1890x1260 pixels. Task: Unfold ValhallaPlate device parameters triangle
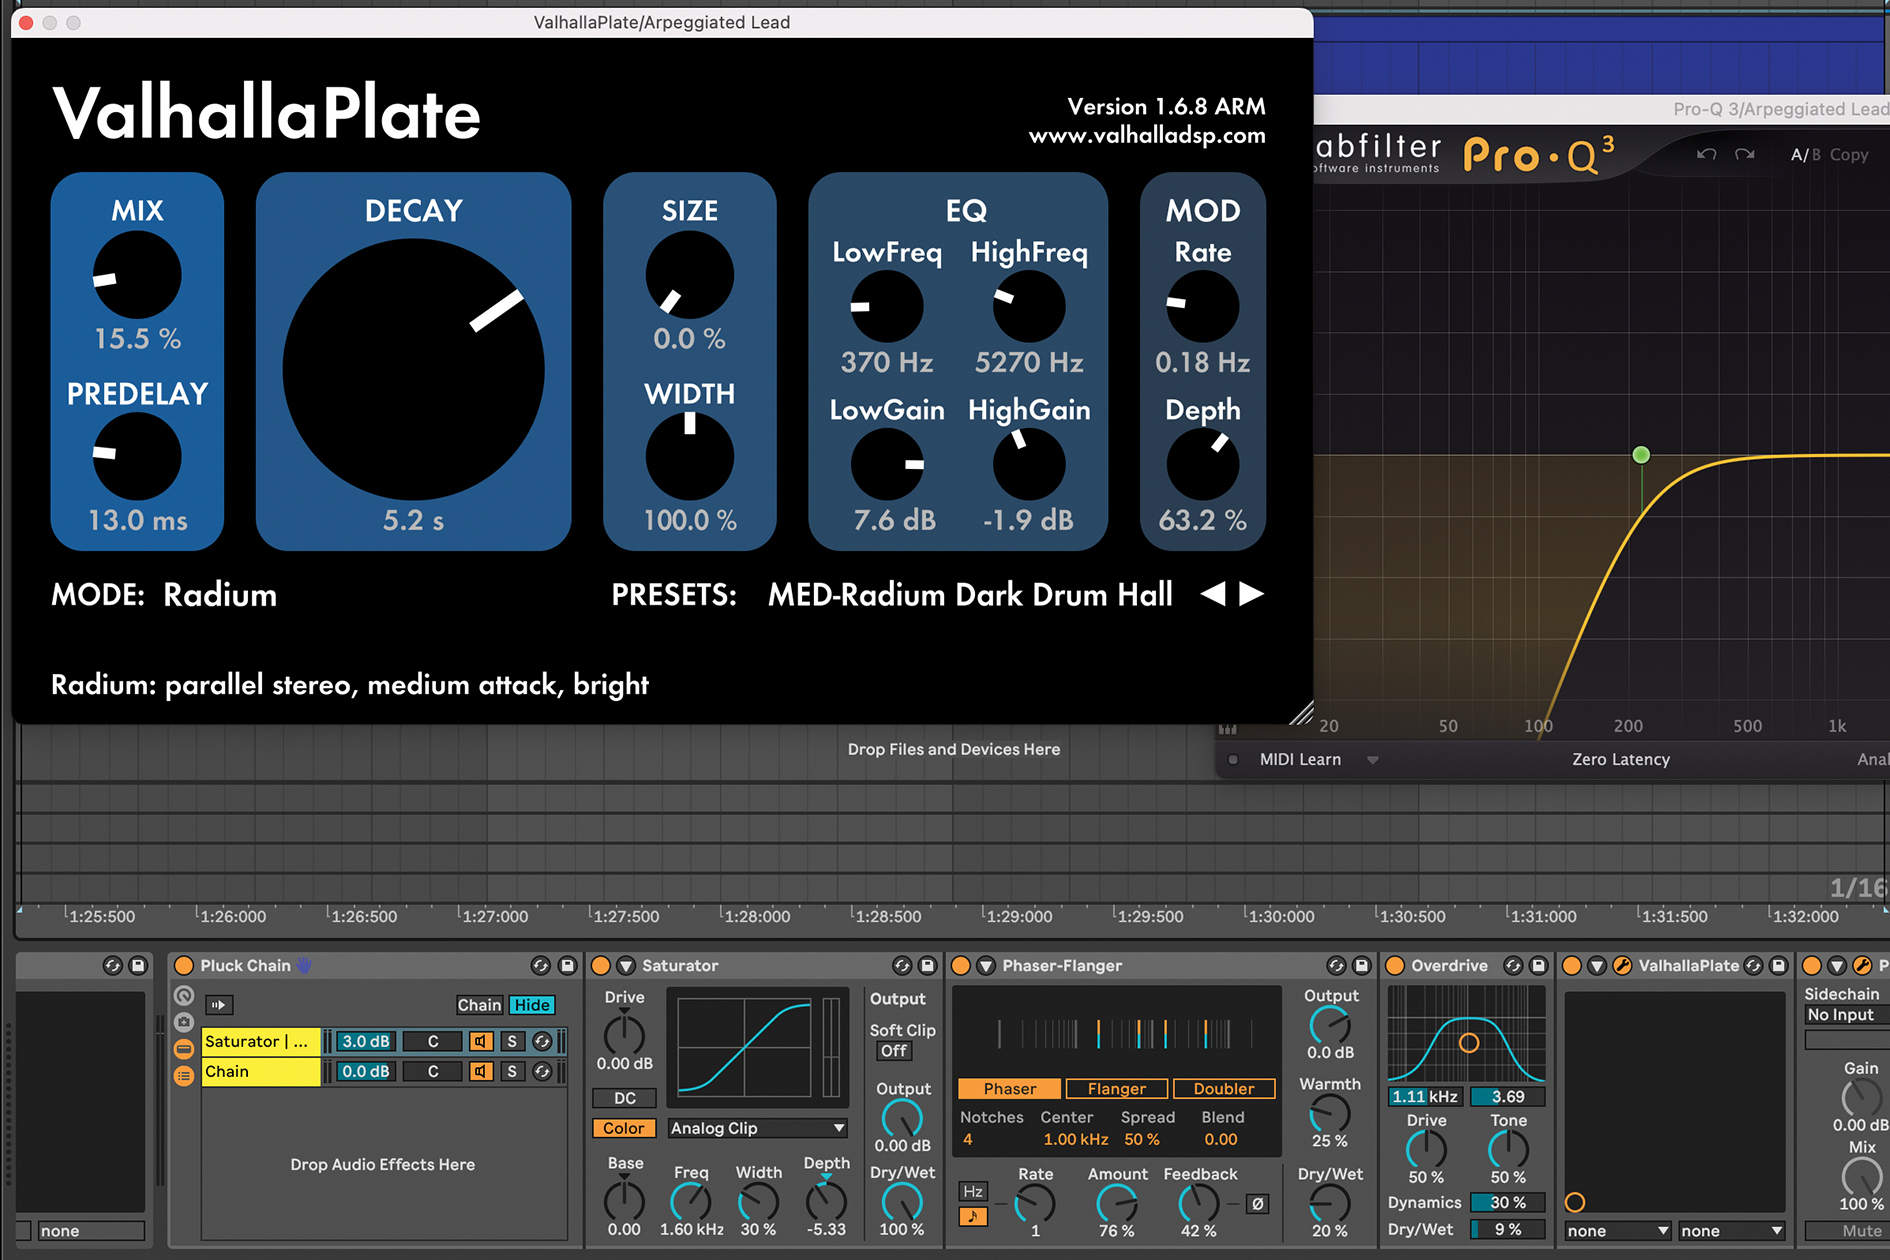coord(1597,965)
